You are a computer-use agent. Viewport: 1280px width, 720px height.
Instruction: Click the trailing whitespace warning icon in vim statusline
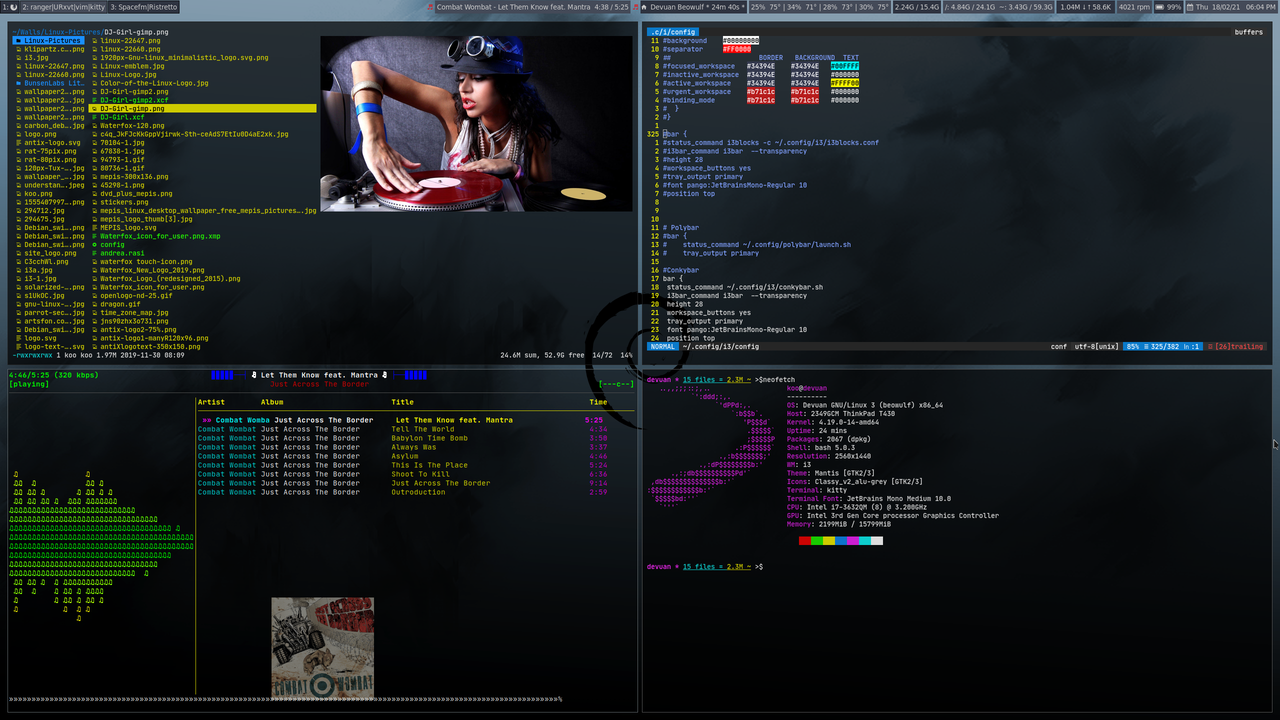tap(1212, 346)
